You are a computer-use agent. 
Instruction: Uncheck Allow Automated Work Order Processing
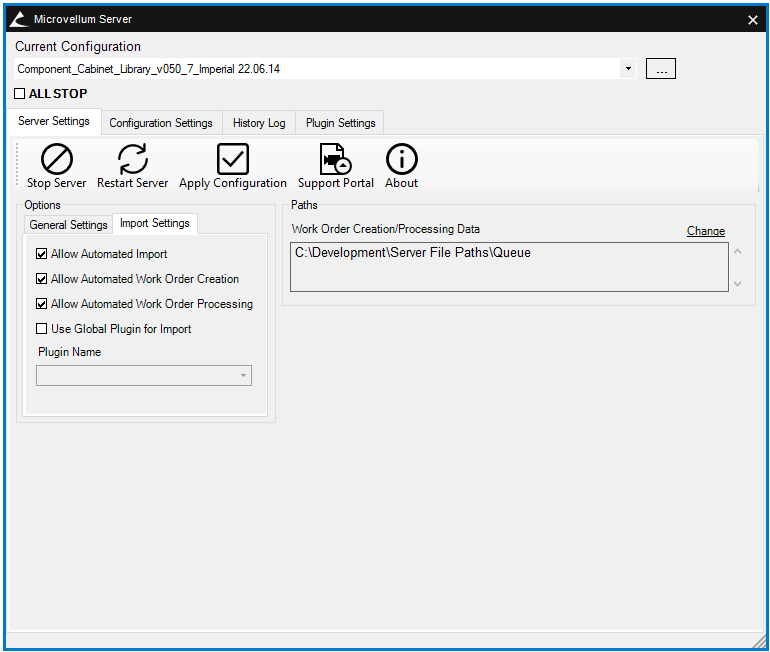point(42,304)
